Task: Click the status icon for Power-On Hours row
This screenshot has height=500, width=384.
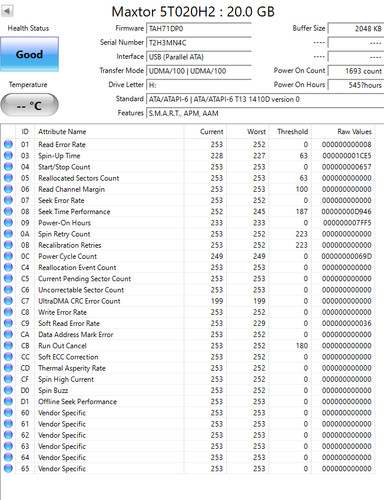Action: (x=8, y=222)
